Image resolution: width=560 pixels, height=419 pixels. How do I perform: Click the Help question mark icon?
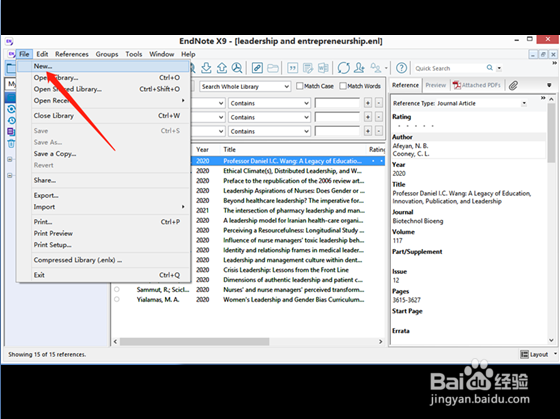401,68
